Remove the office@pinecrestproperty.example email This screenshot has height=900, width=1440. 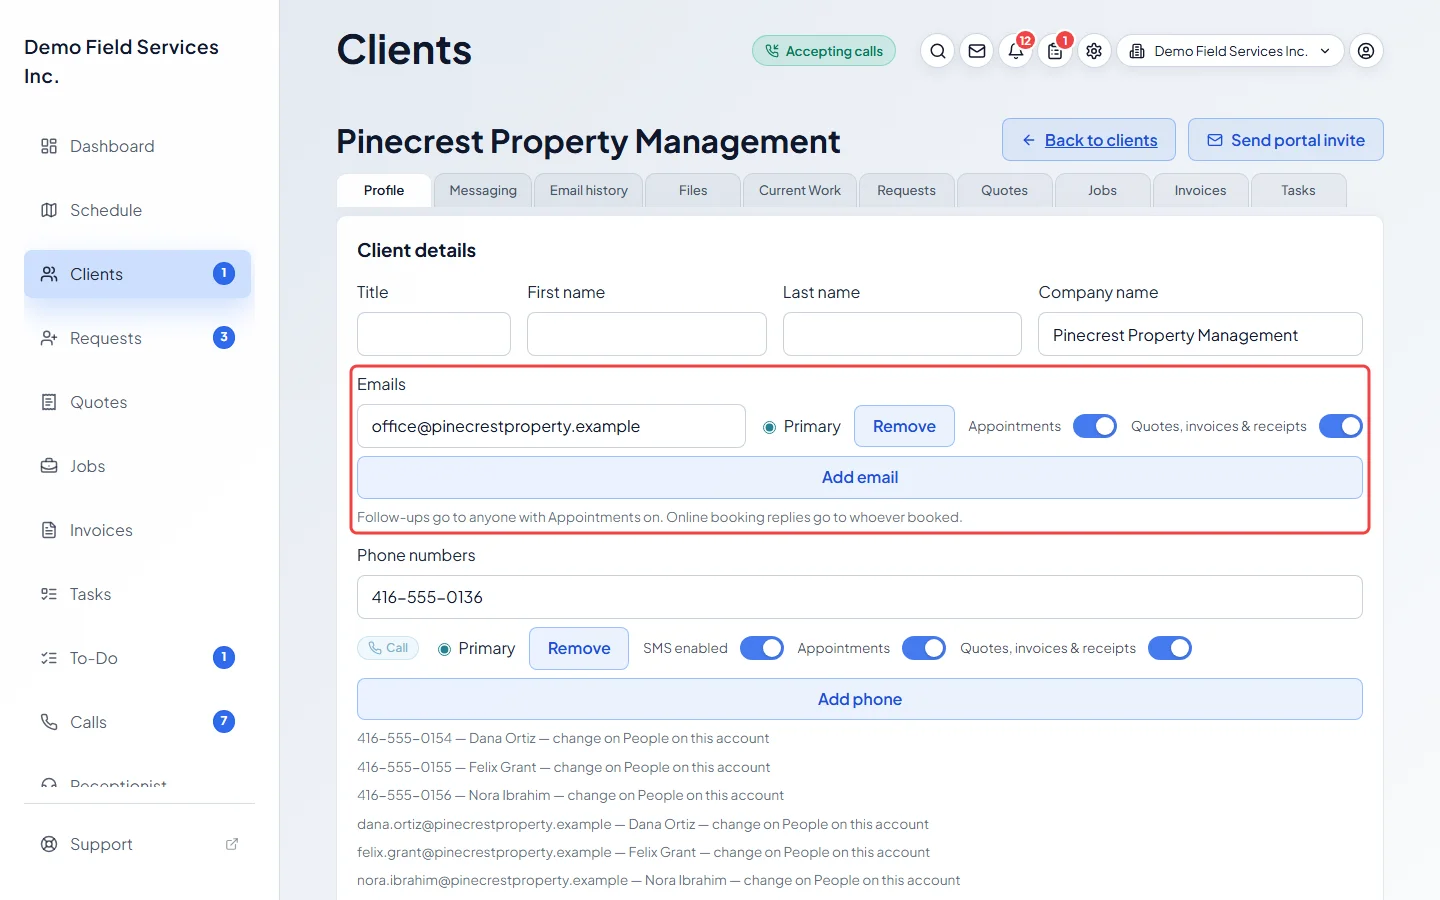pyautogui.click(x=904, y=426)
